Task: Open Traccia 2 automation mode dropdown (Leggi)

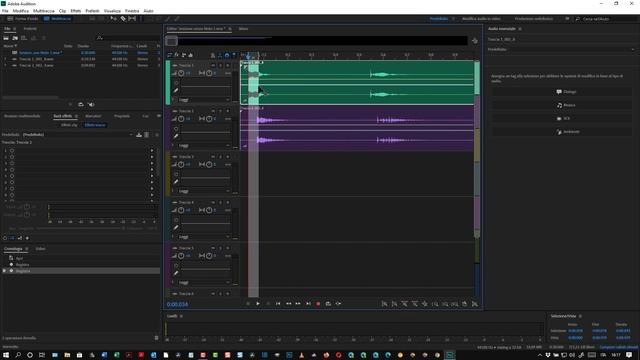Action: (204, 145)
